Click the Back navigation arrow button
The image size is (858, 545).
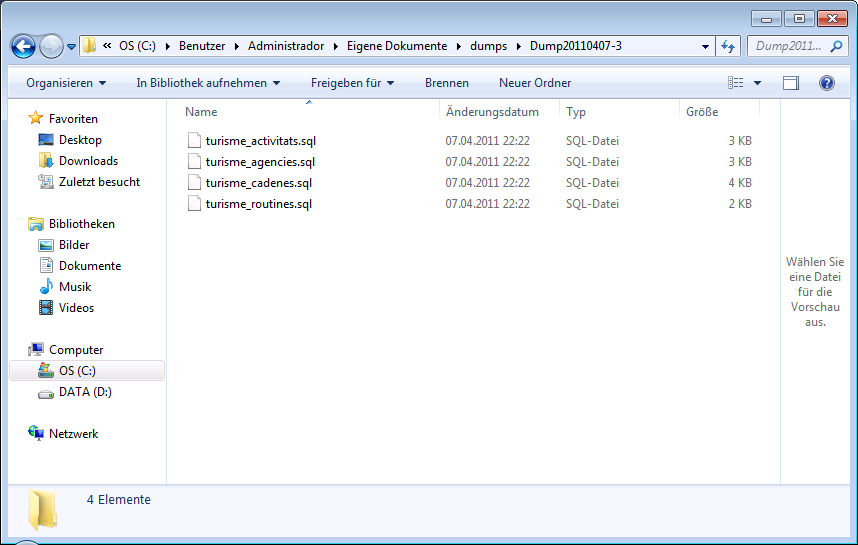(x=24, y=46)
